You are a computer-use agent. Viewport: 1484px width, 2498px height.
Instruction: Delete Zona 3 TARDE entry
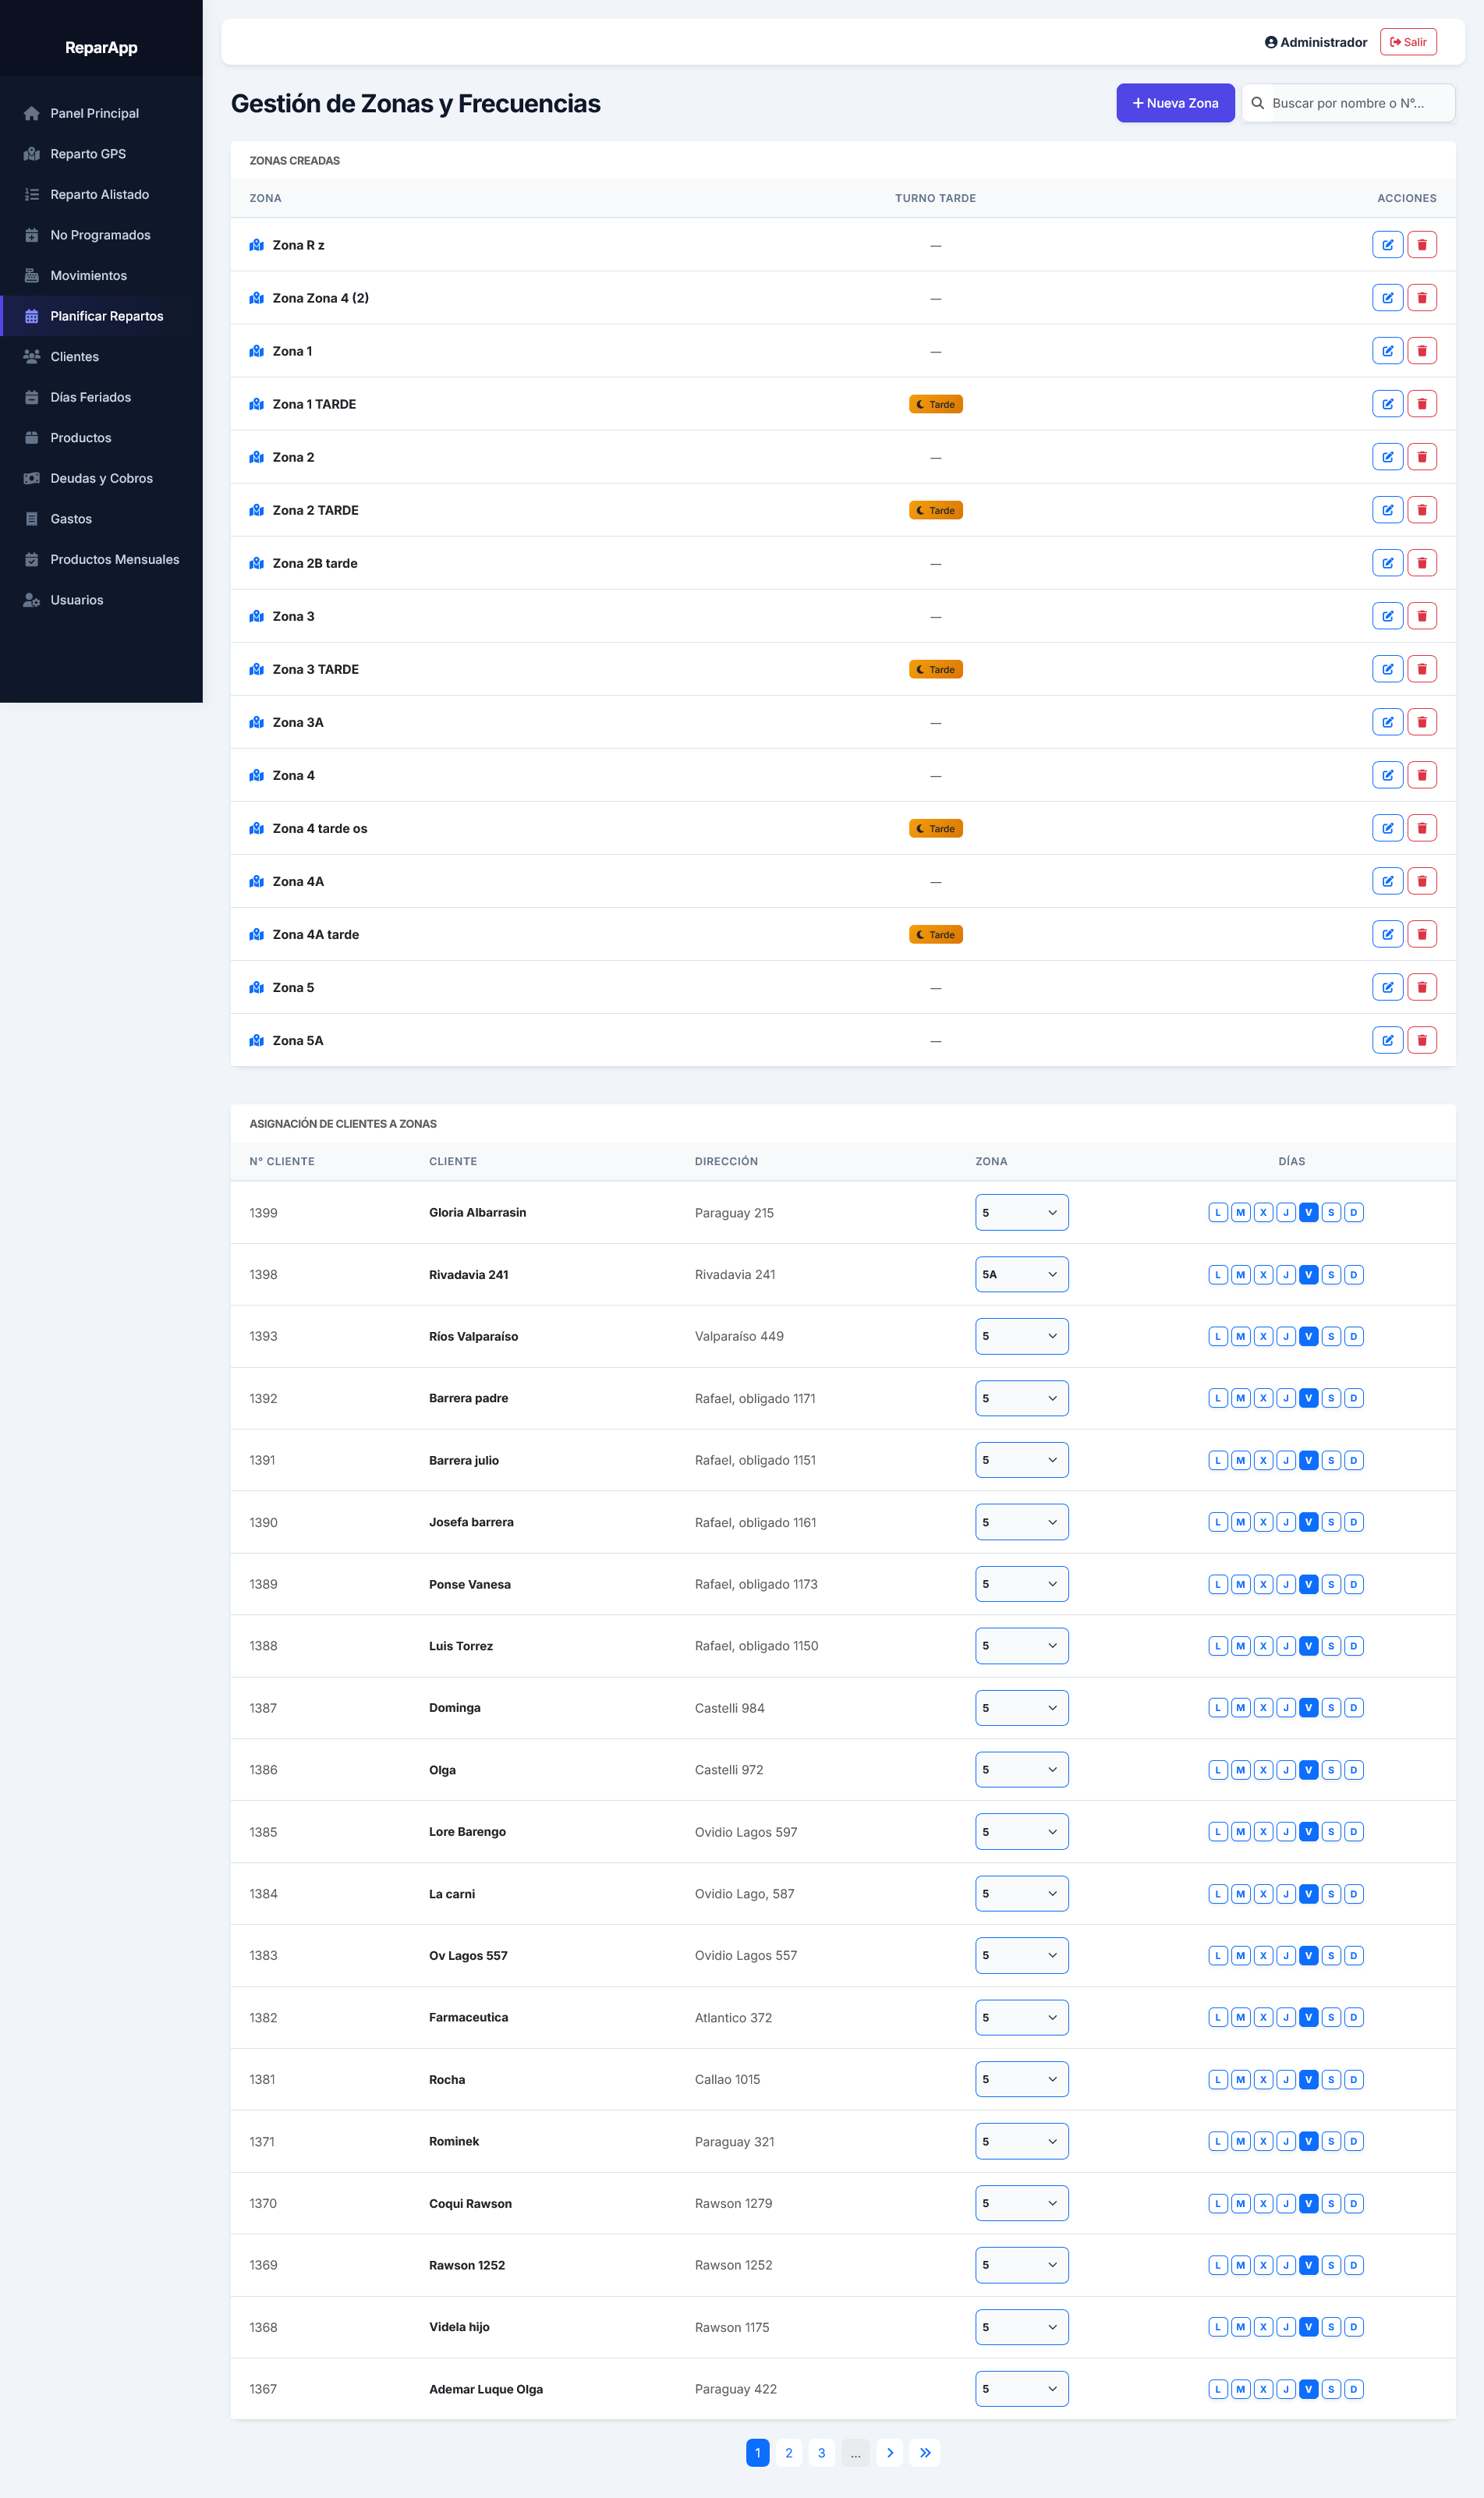coord(1421,669)
